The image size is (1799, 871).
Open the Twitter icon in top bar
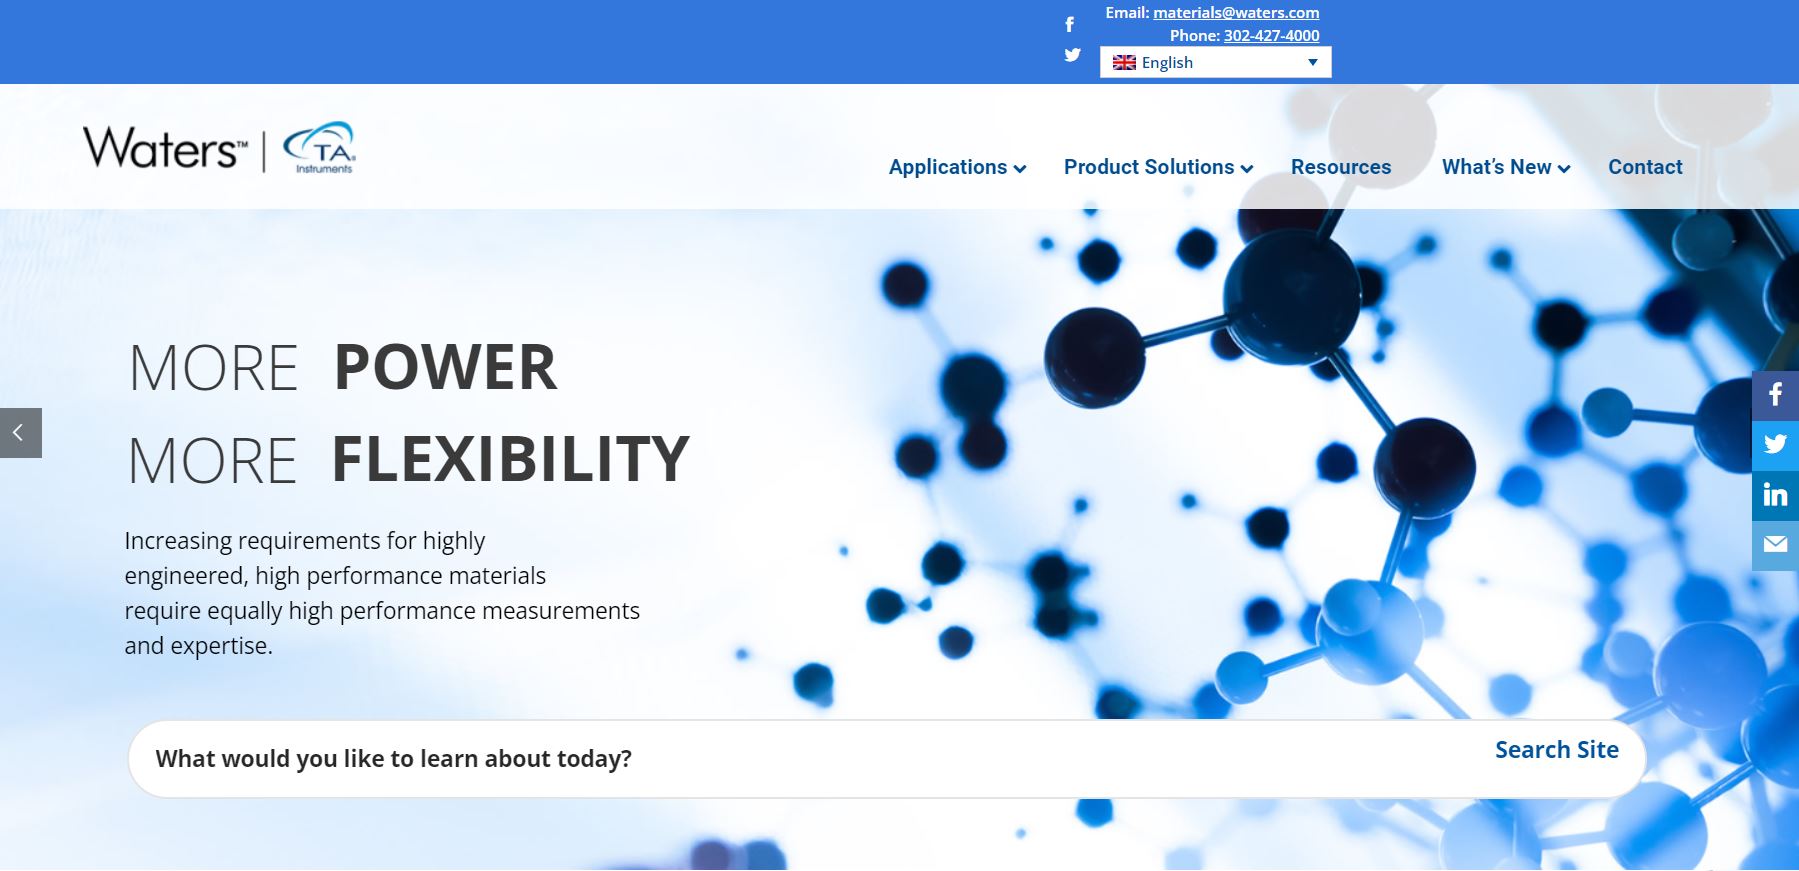click(1072, 55)
